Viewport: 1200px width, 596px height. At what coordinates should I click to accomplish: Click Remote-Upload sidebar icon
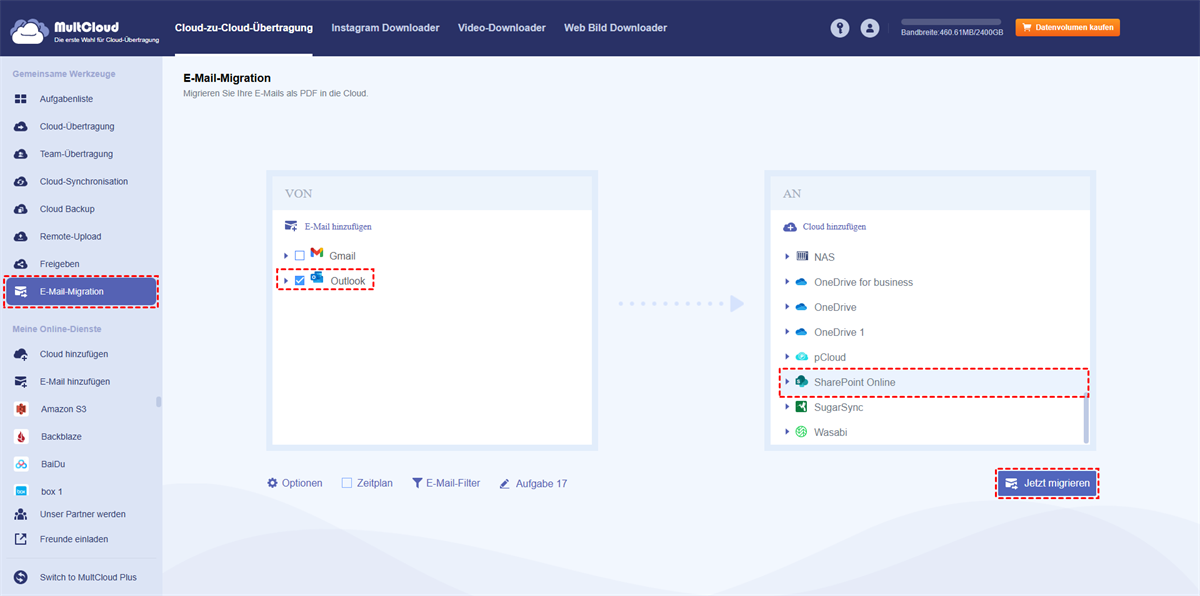tap(21, 237)
